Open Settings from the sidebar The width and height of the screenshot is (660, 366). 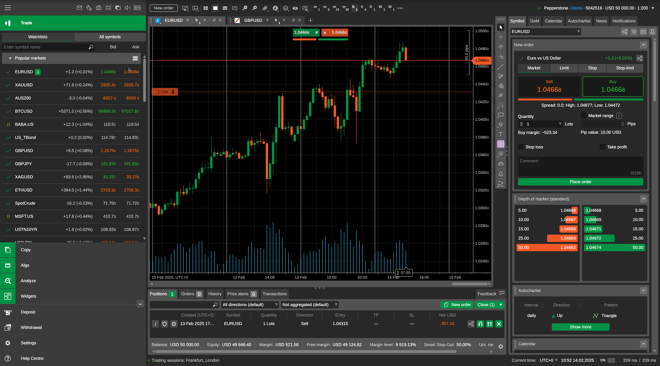[28, 343]
